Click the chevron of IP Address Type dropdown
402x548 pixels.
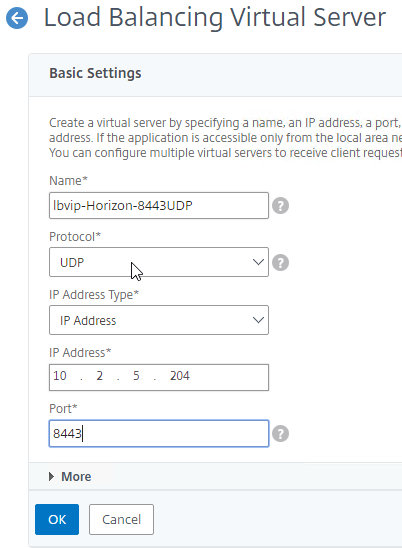(258, 320)
